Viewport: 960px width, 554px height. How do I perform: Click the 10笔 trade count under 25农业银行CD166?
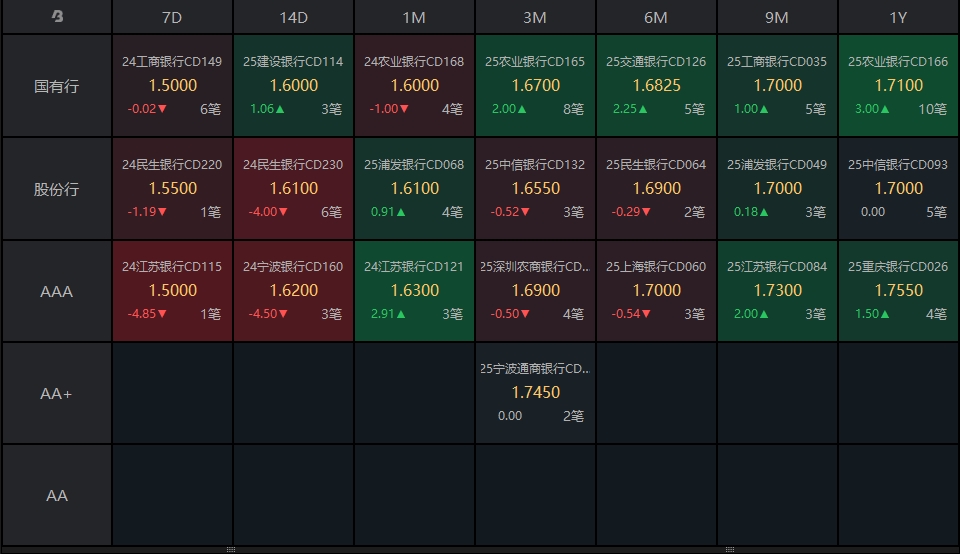click(x=932, y=109)
